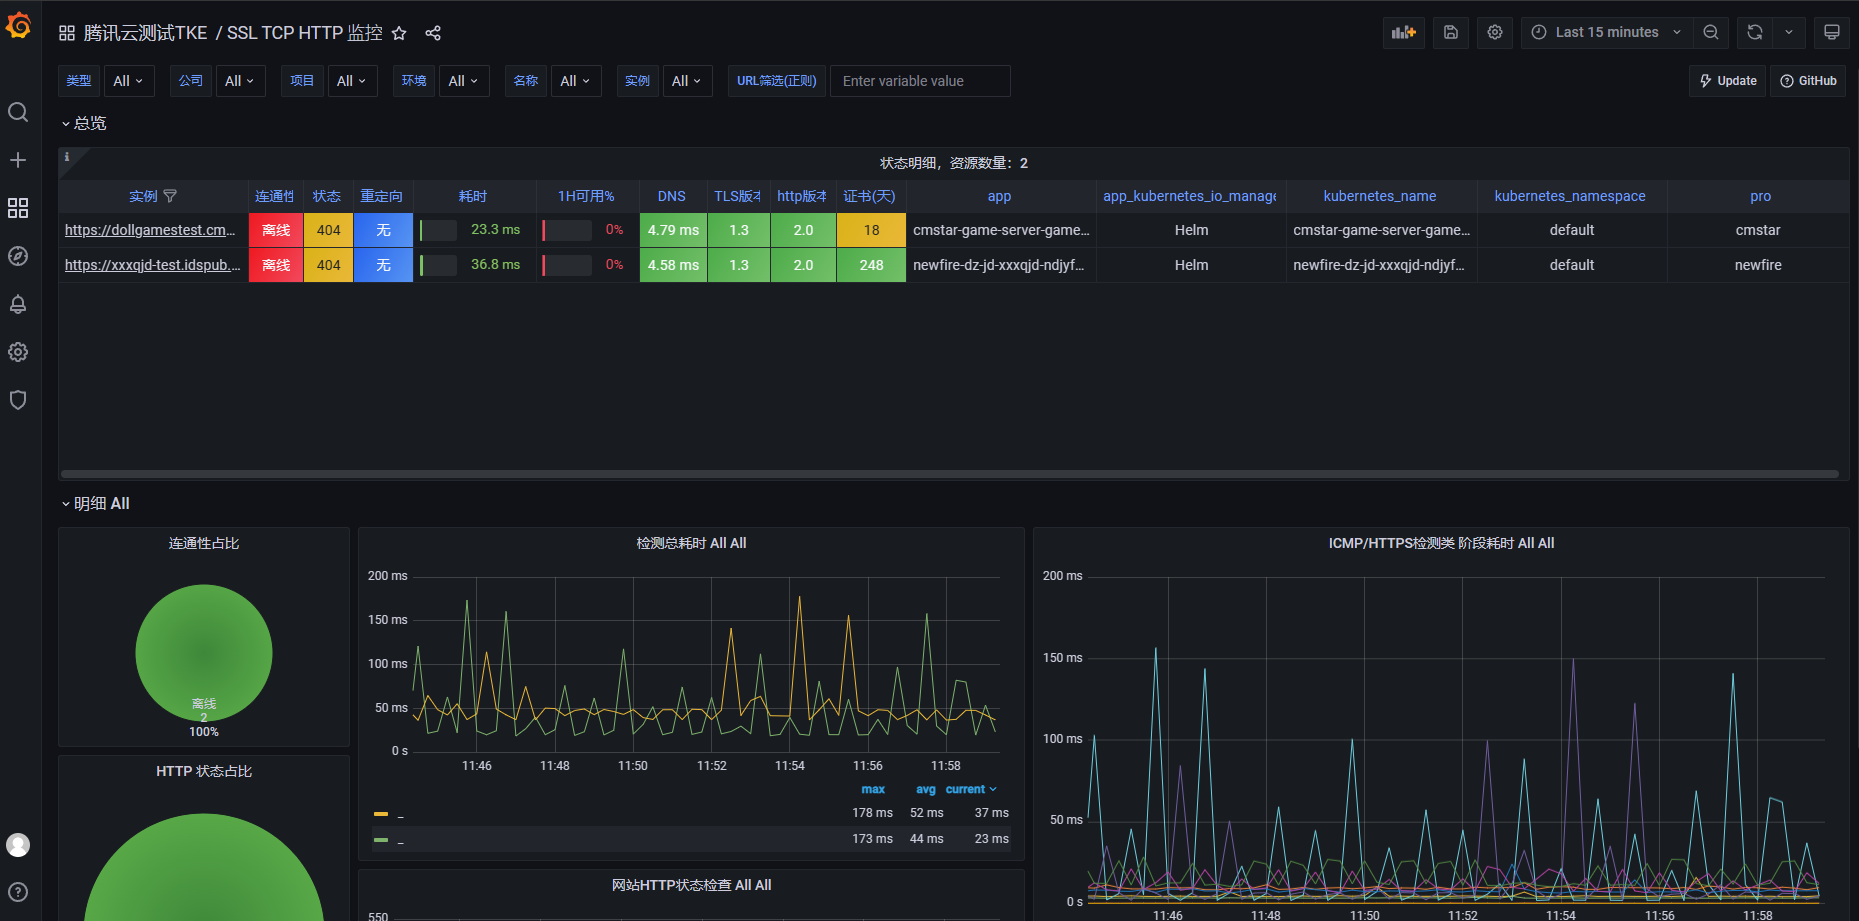
Task: Open the 连通性占比 panel title menu
Action: click(204, 543)
